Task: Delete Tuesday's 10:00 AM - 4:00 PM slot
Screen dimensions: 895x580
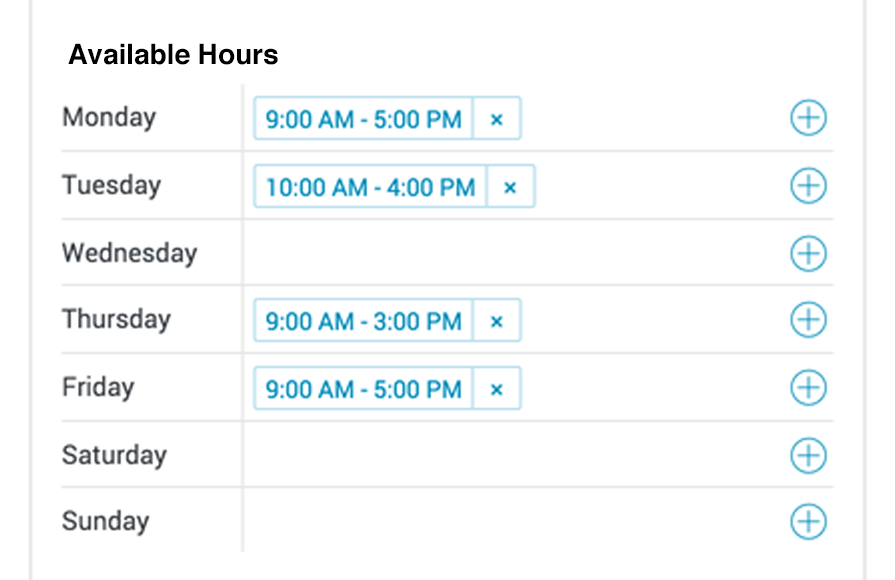Action: click(x=510, y=187)
